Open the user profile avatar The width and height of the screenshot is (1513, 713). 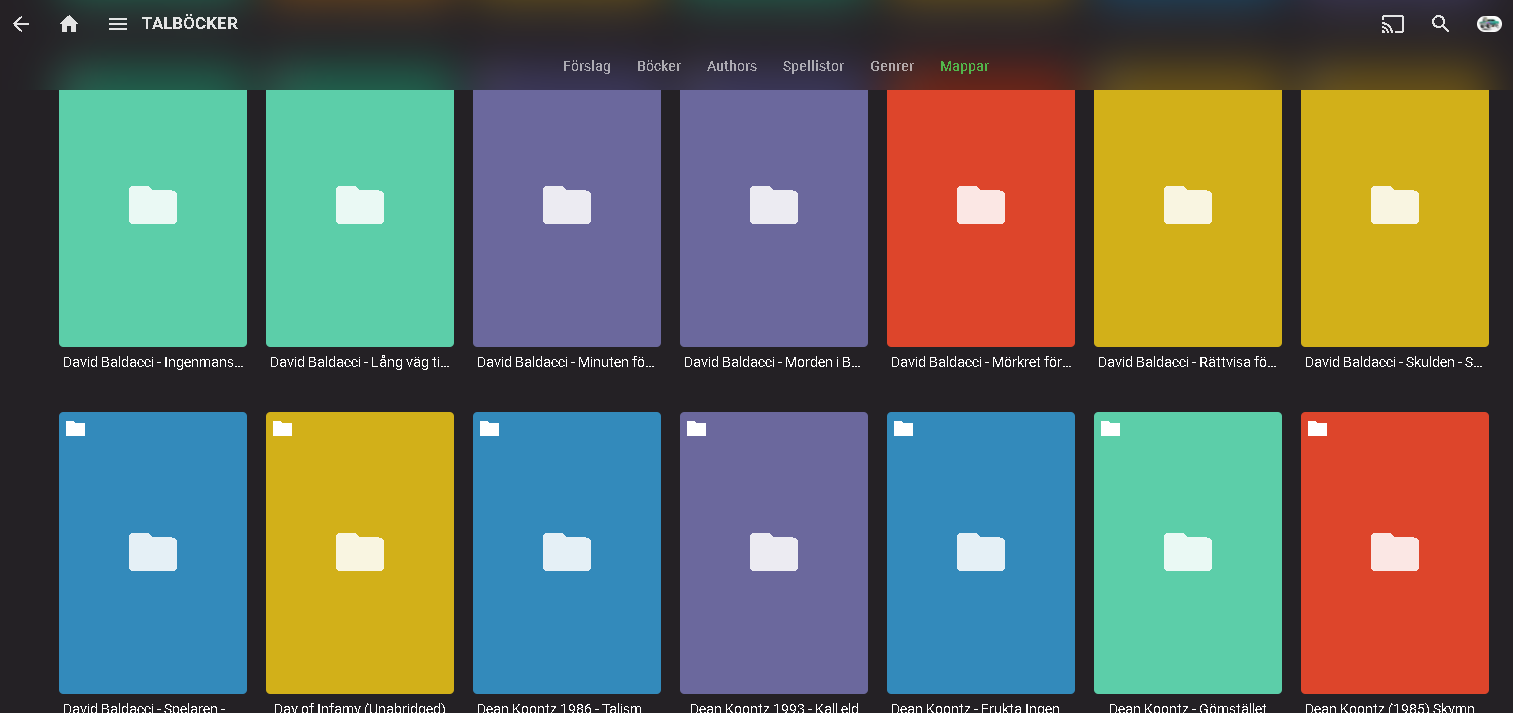click(x=1489, y=24)
